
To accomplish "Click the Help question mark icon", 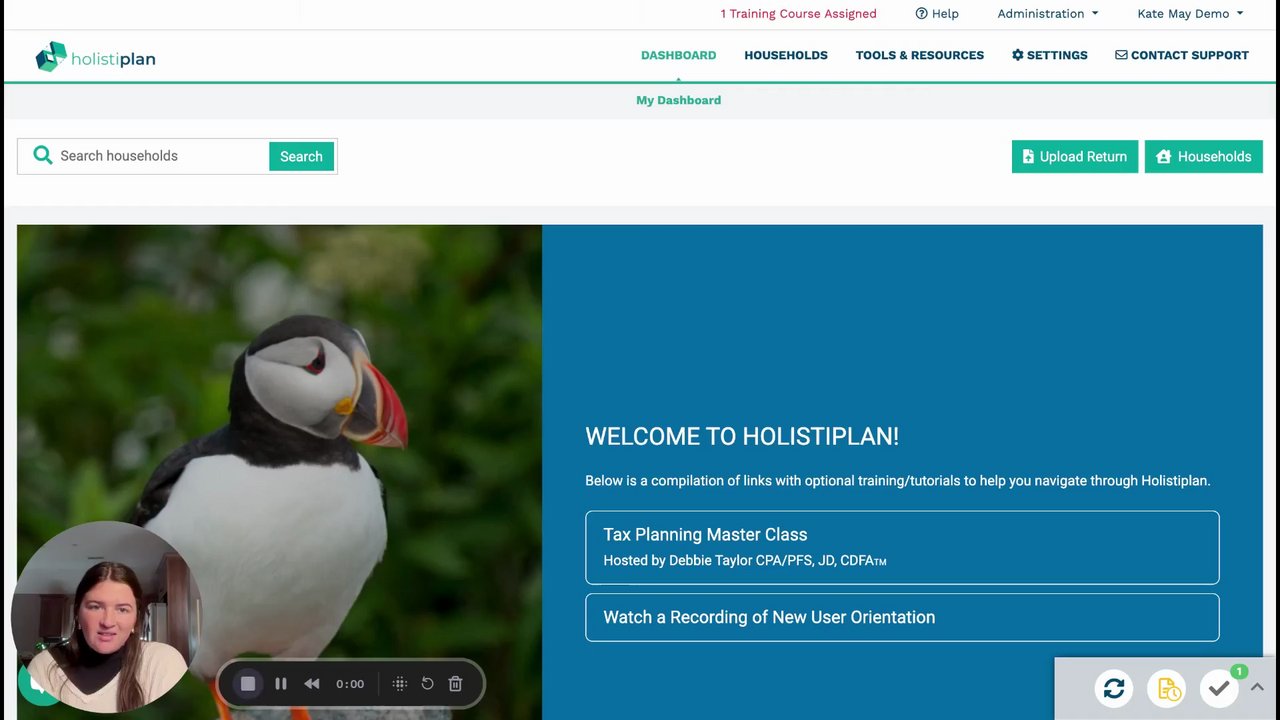I will [921, 14].
